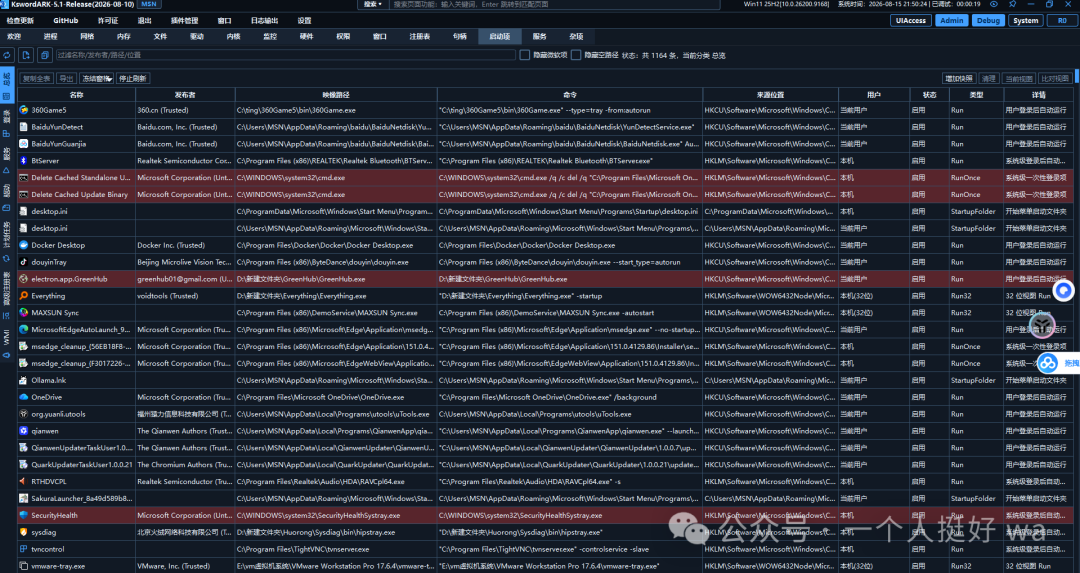Sort by the 发布者 column header

point(185,95)
